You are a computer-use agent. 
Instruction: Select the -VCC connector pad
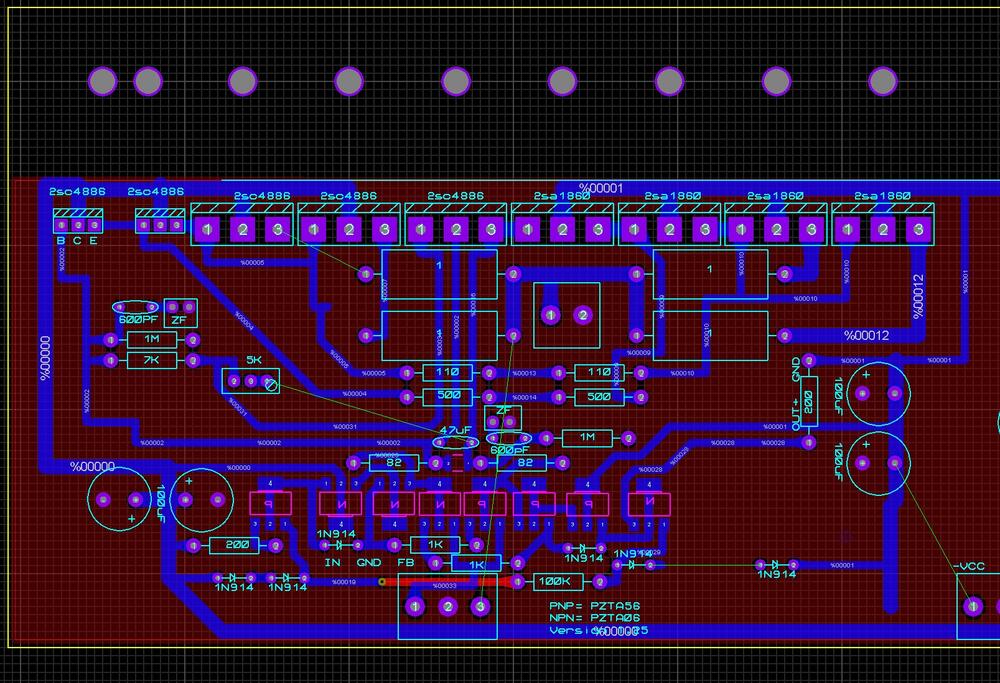[x=971, y=606]
